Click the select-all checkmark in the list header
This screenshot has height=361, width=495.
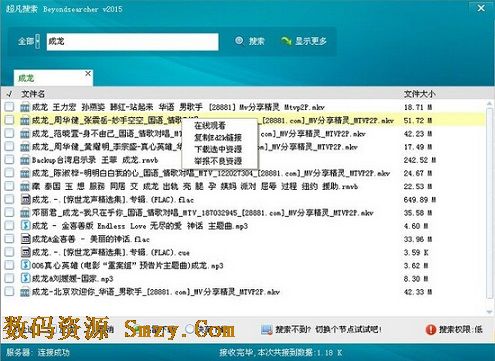pos(9,94)
